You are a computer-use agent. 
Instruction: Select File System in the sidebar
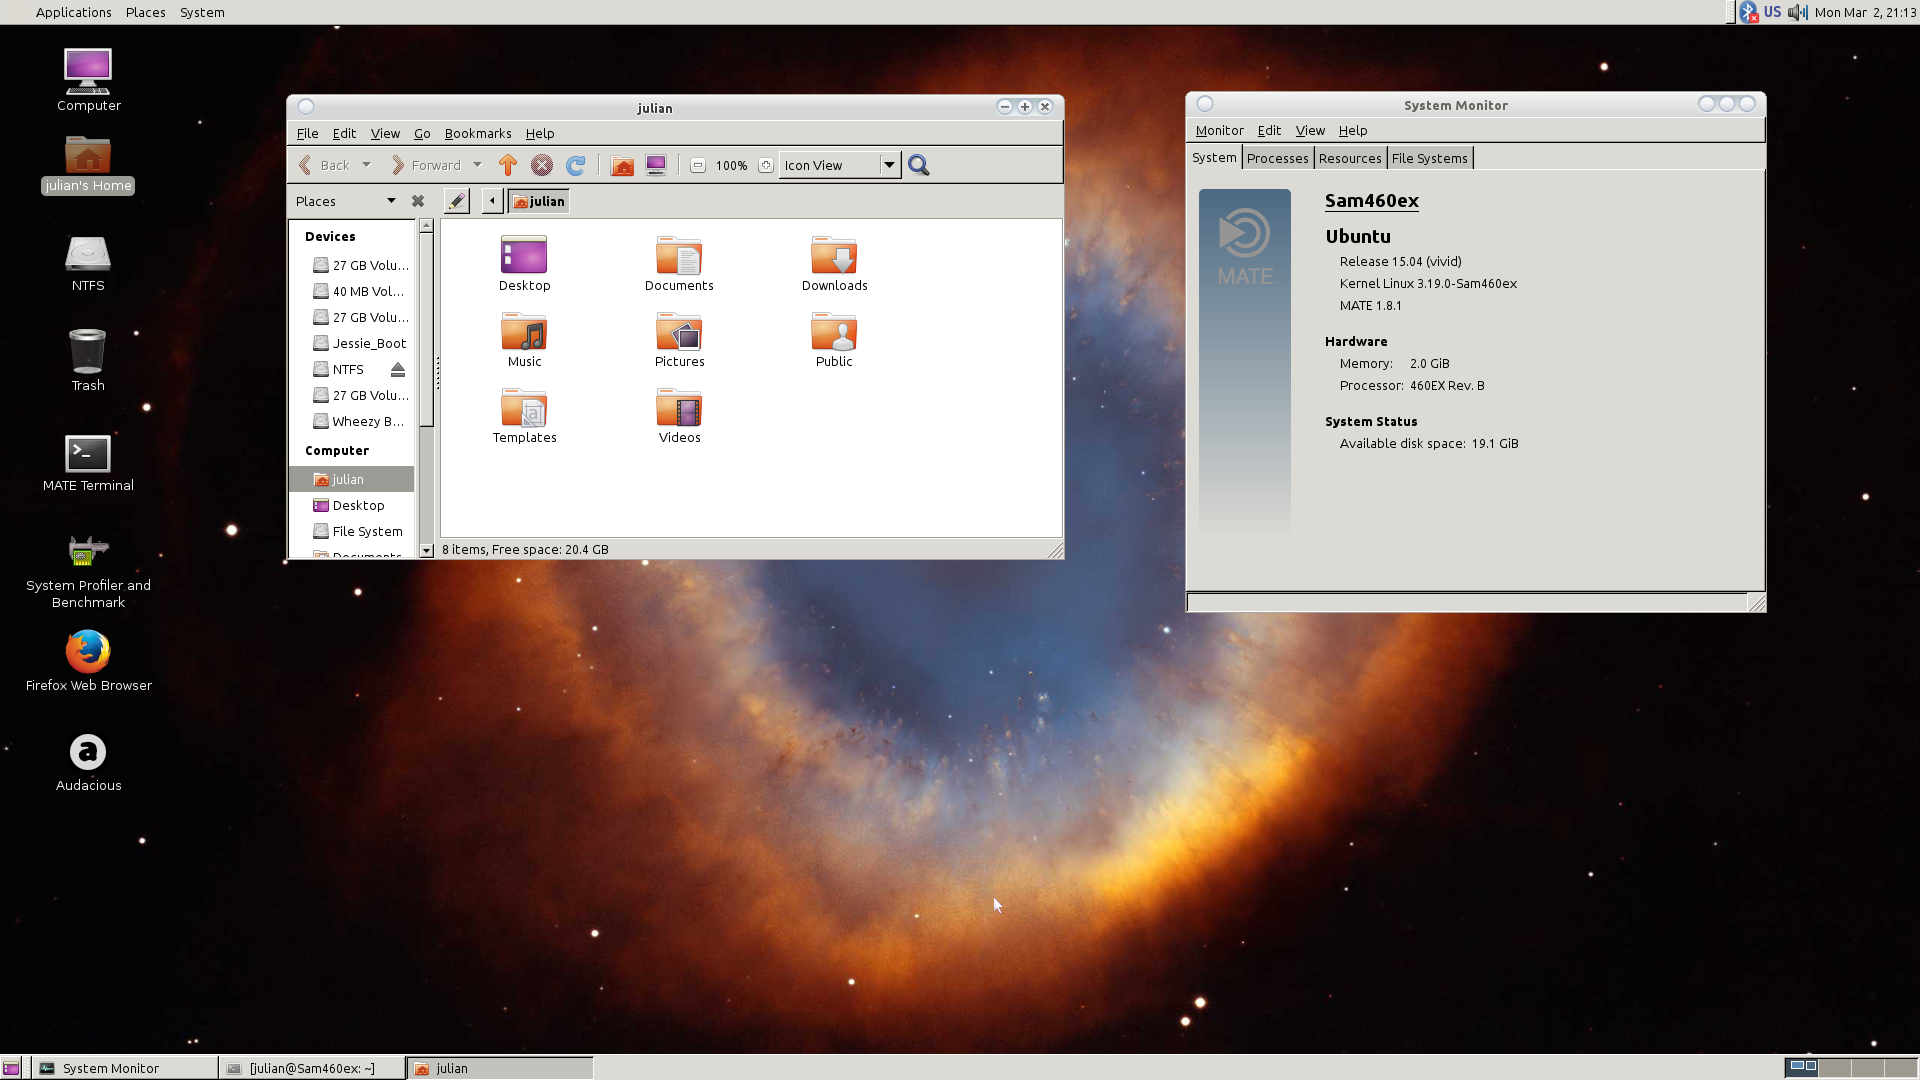tap(367, 531)
